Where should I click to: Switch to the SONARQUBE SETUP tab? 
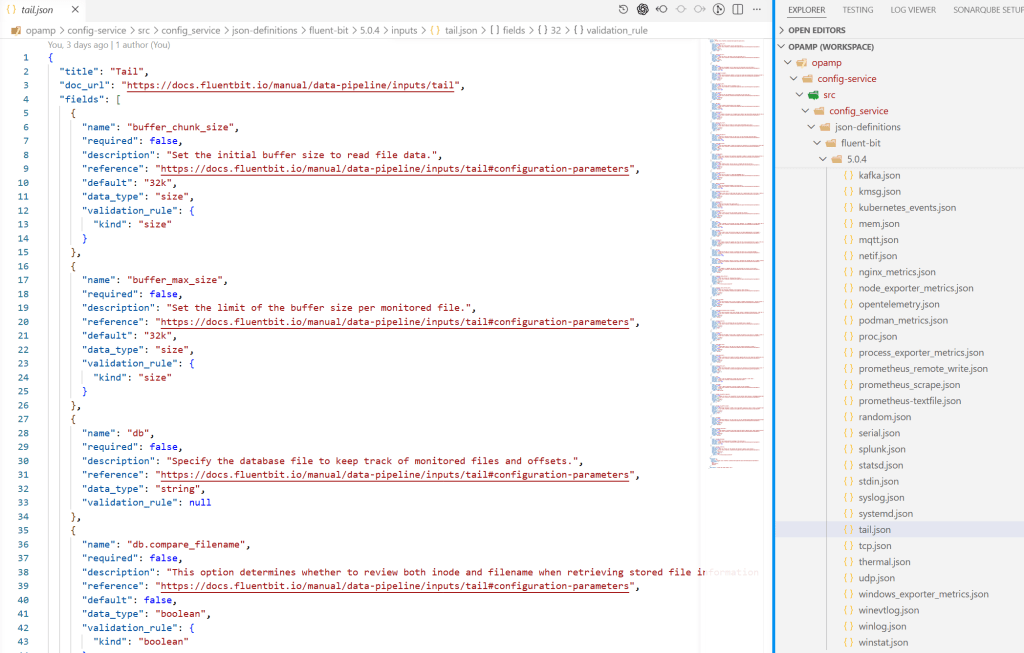click(x=988, y=10)
